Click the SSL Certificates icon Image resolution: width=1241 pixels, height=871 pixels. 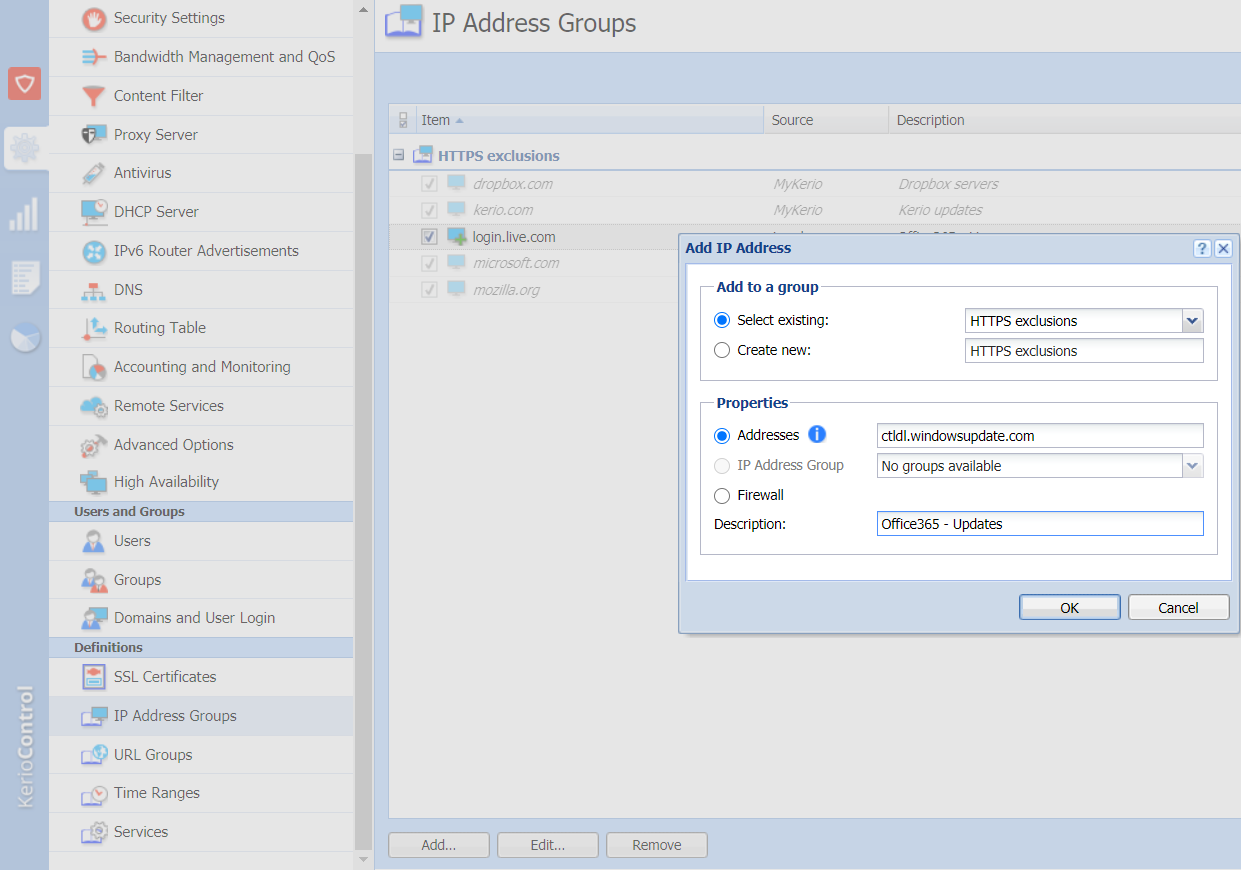point(94,677)
